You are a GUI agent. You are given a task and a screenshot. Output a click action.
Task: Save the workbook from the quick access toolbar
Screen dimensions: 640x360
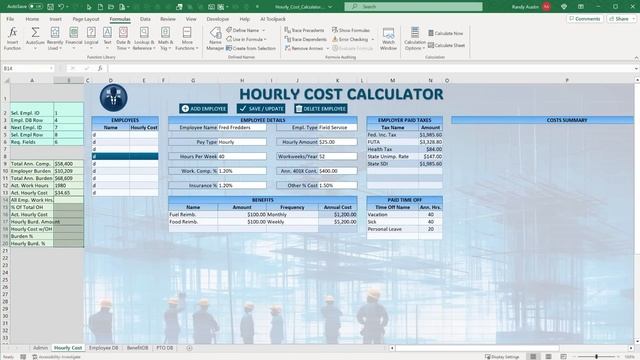coord(51,7)
